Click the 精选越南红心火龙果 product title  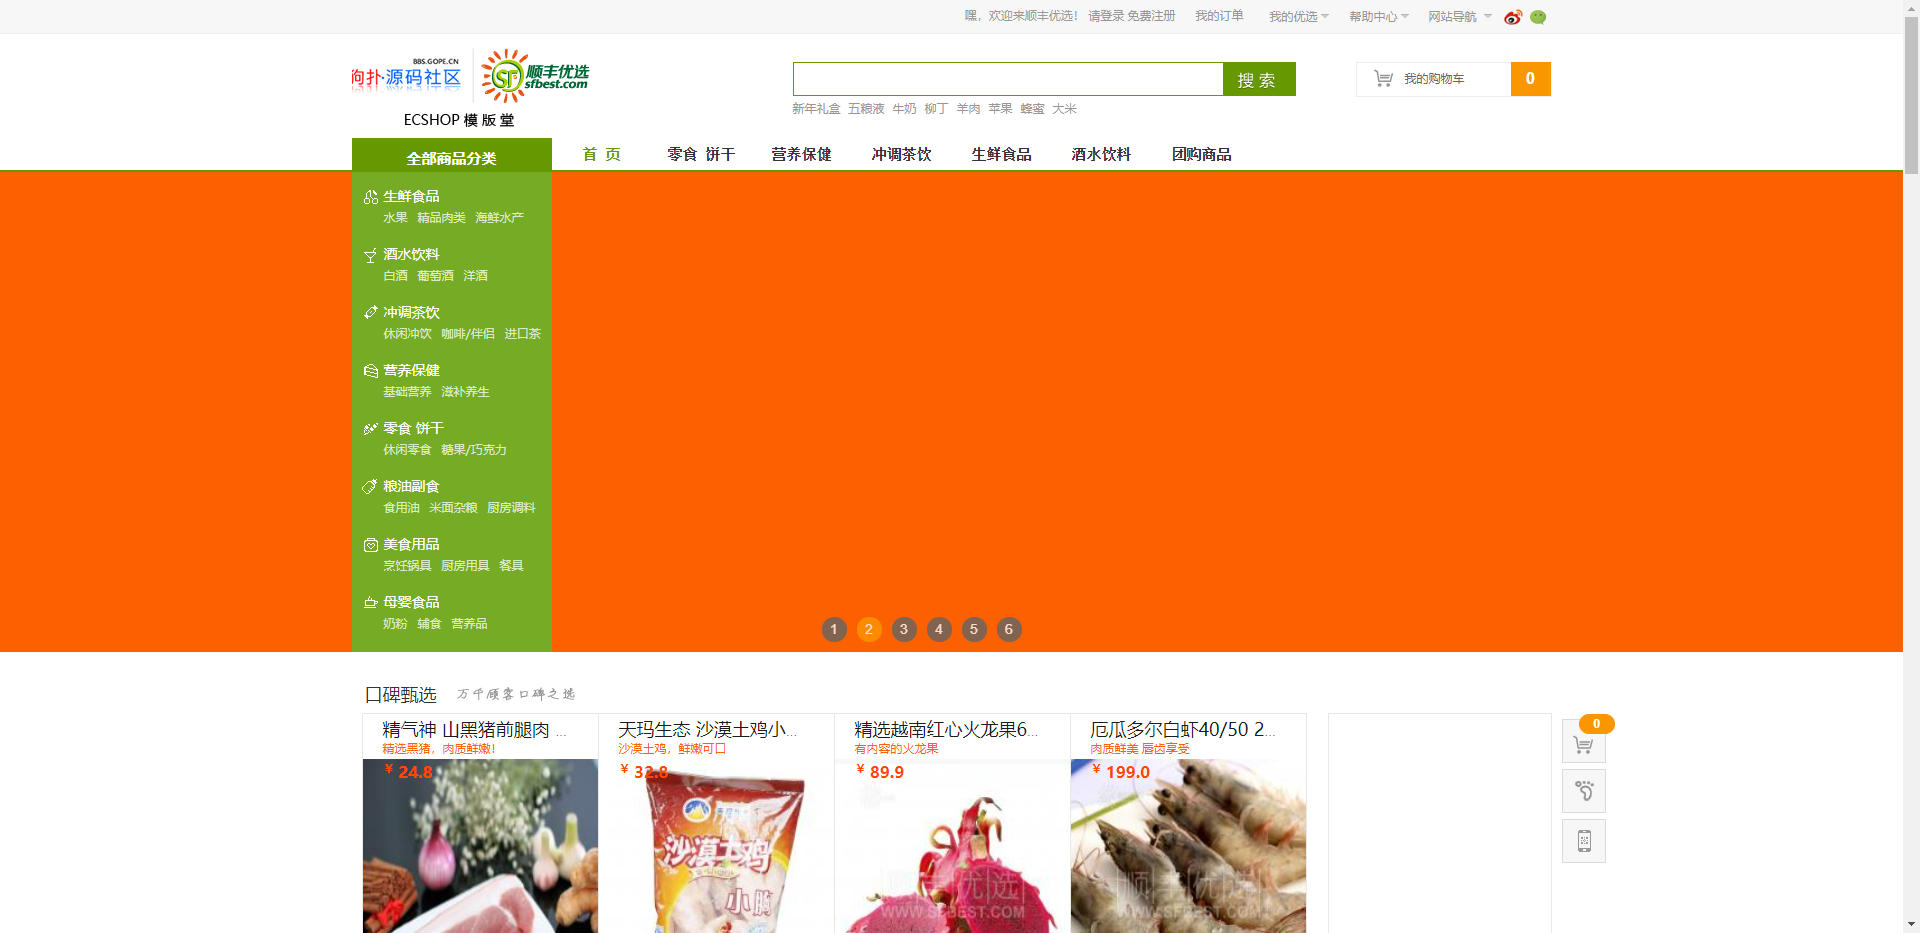tap(945, 730)
